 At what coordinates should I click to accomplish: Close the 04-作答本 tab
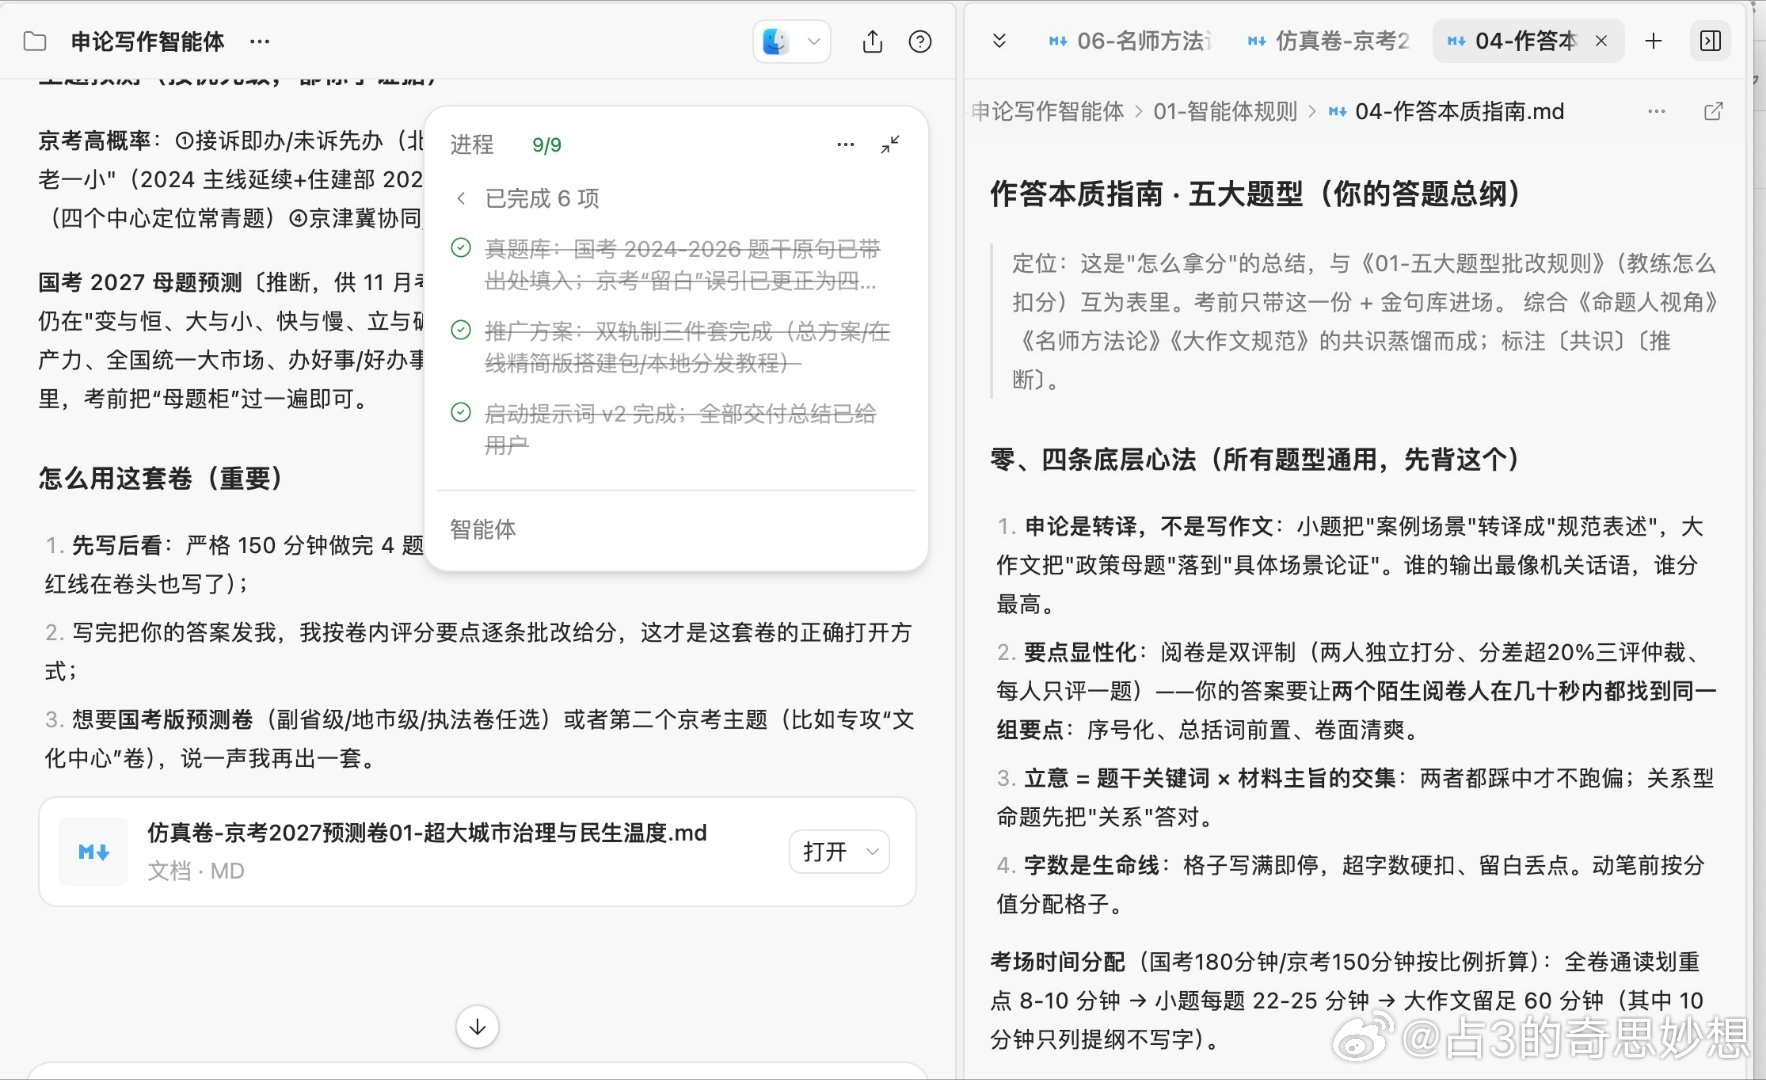1601,41
